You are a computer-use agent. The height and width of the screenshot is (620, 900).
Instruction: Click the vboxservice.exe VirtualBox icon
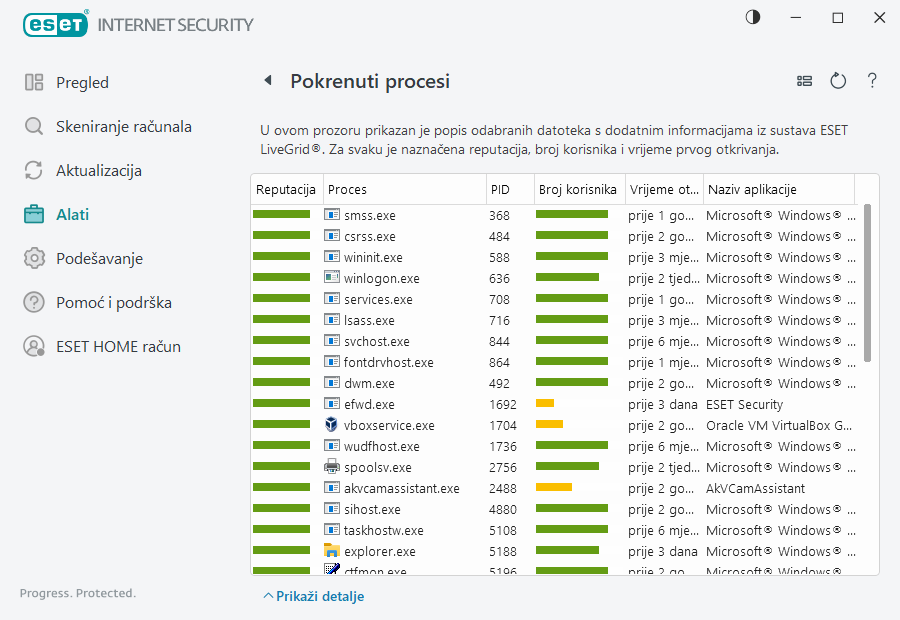pyautogui.click(x=332, y=425)
